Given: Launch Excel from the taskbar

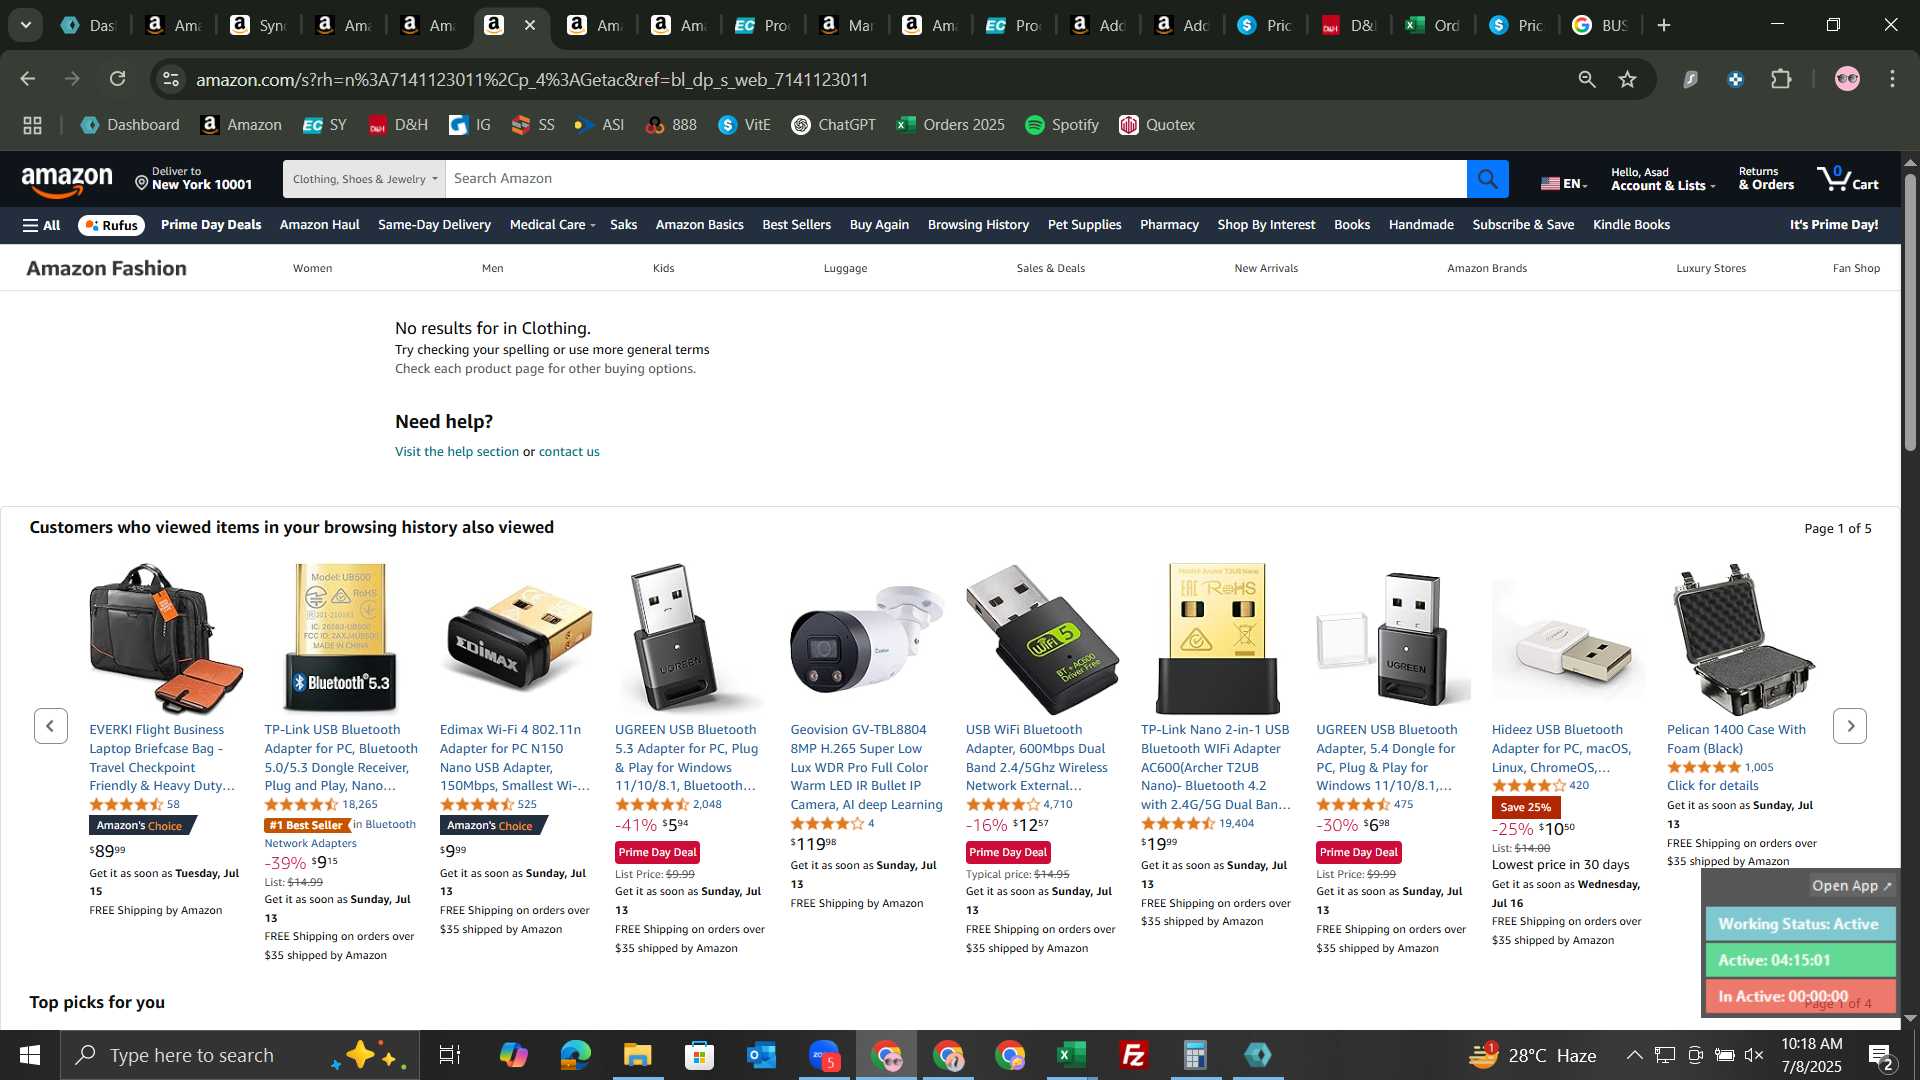Looking at the screenshot, I should point(1071,1055).
